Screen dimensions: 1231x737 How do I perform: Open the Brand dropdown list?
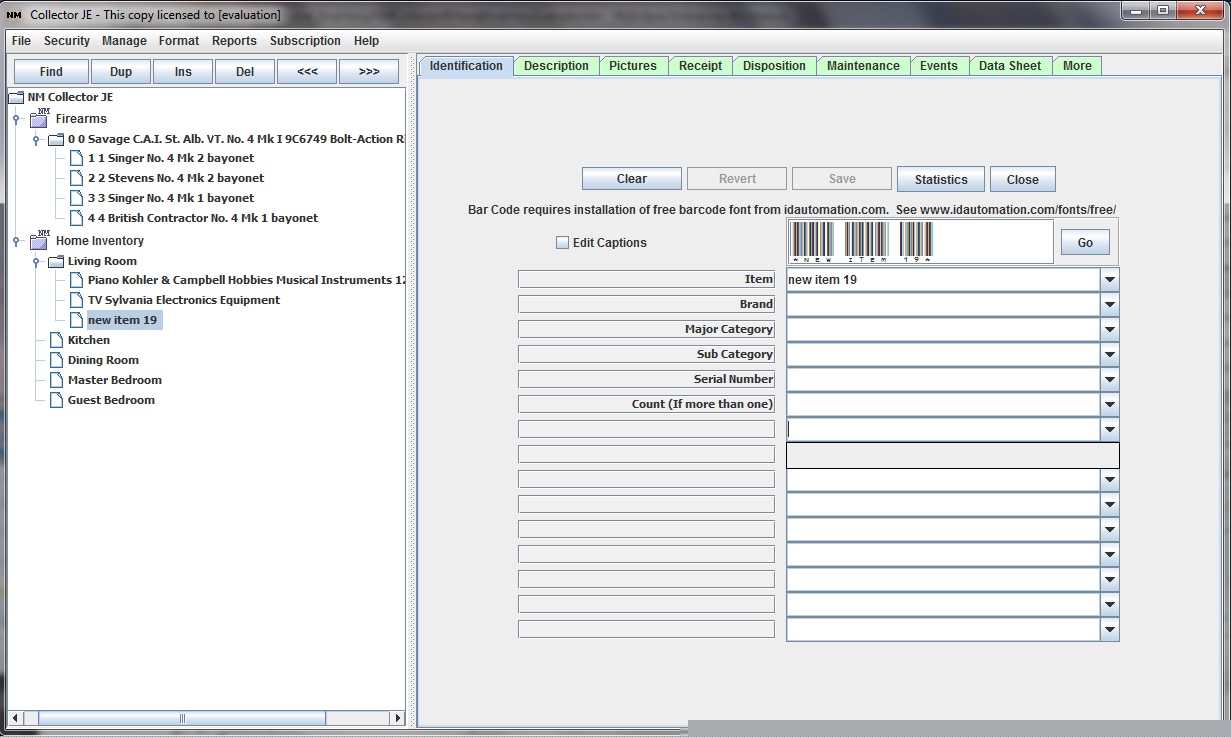point(1109,305)
